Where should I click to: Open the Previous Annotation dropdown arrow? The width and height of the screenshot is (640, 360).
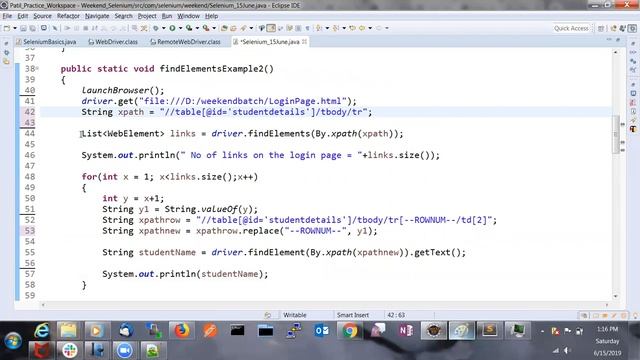click(344, 28)
